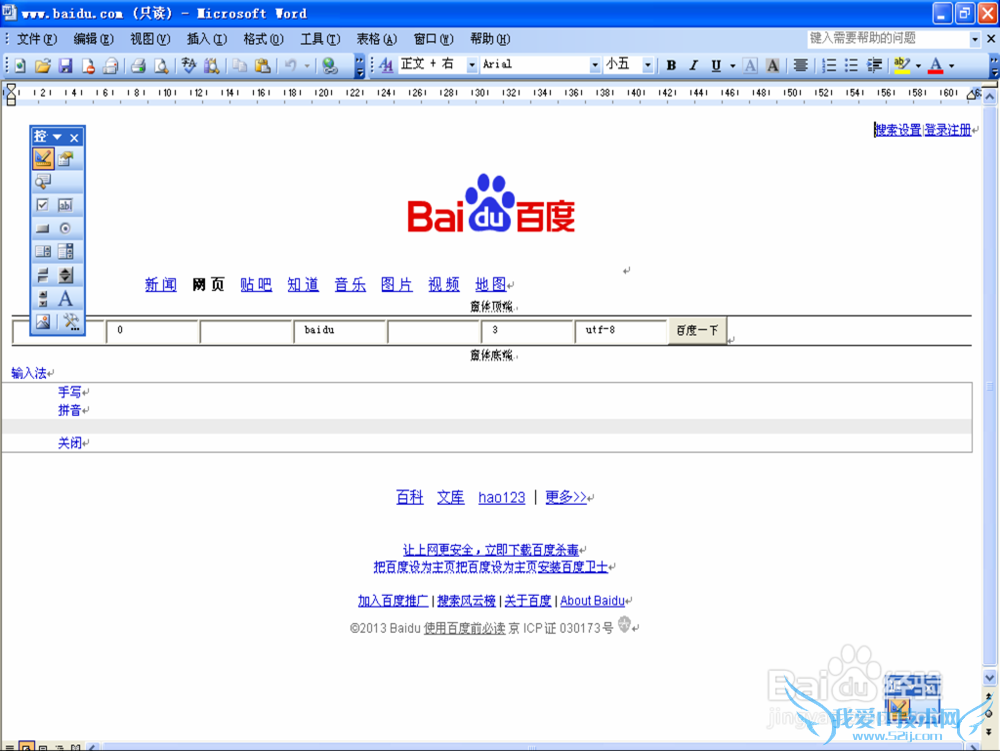This screenshot has height=751, width=1000.
Task: Close the floating Control Toolbox
Action: [75, 137]
